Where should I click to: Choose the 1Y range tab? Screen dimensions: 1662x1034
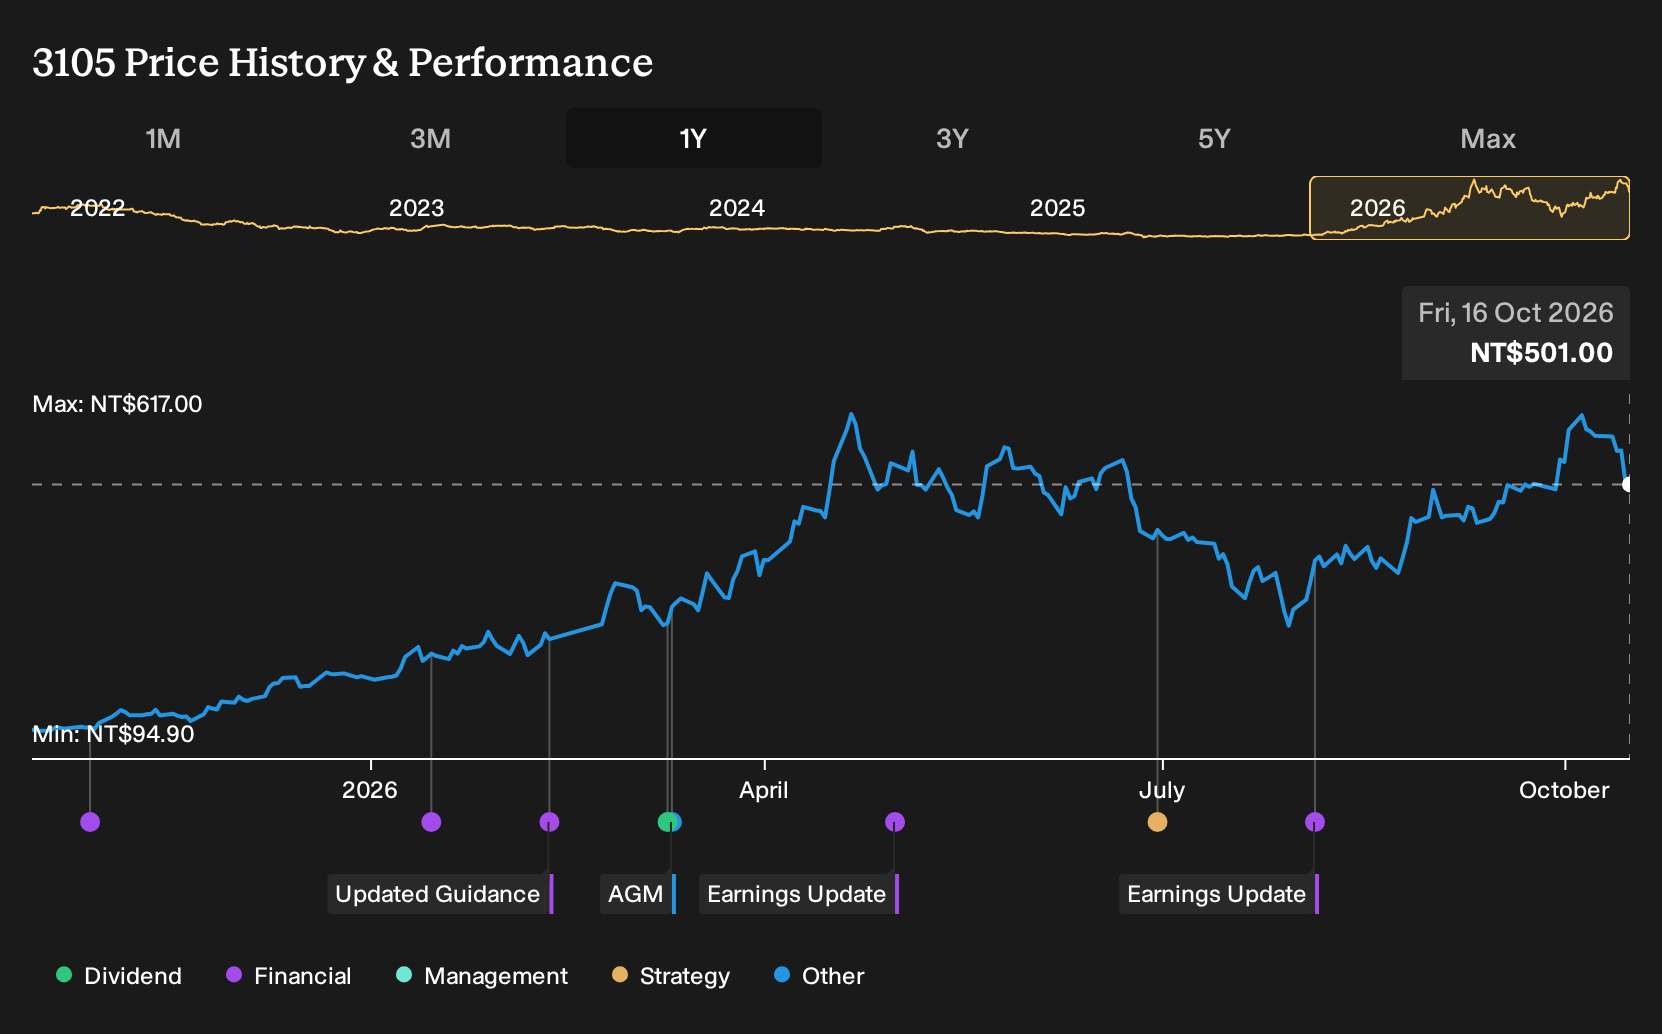coord(694,138)
